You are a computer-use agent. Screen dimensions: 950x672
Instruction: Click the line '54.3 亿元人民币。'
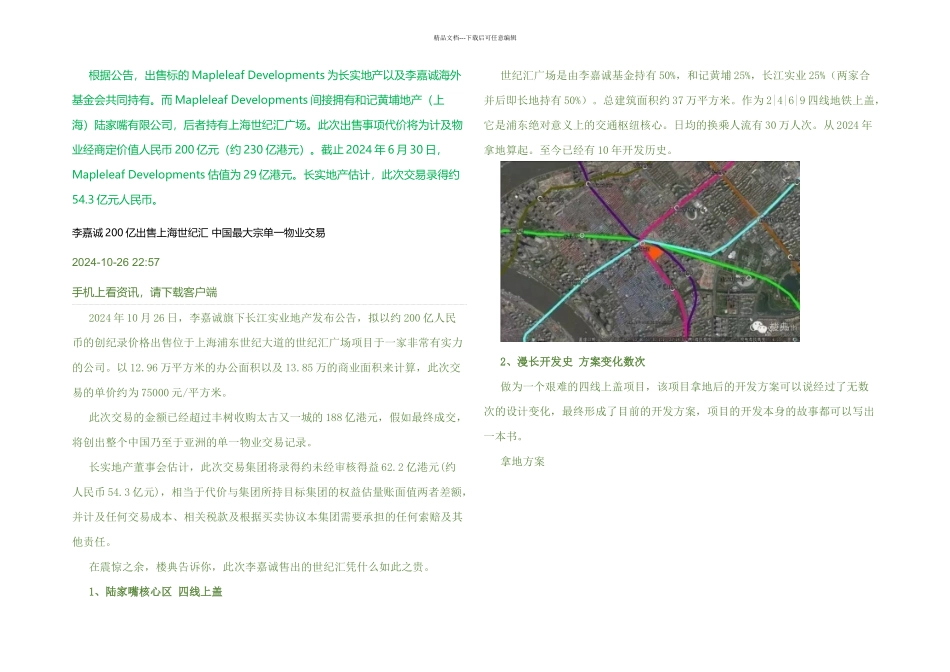115,199
